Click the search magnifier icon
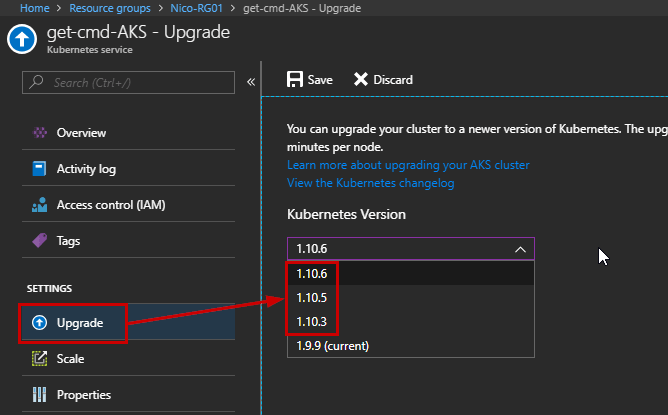The width and height of the screenshot is (668, 415). pos(36,82)
